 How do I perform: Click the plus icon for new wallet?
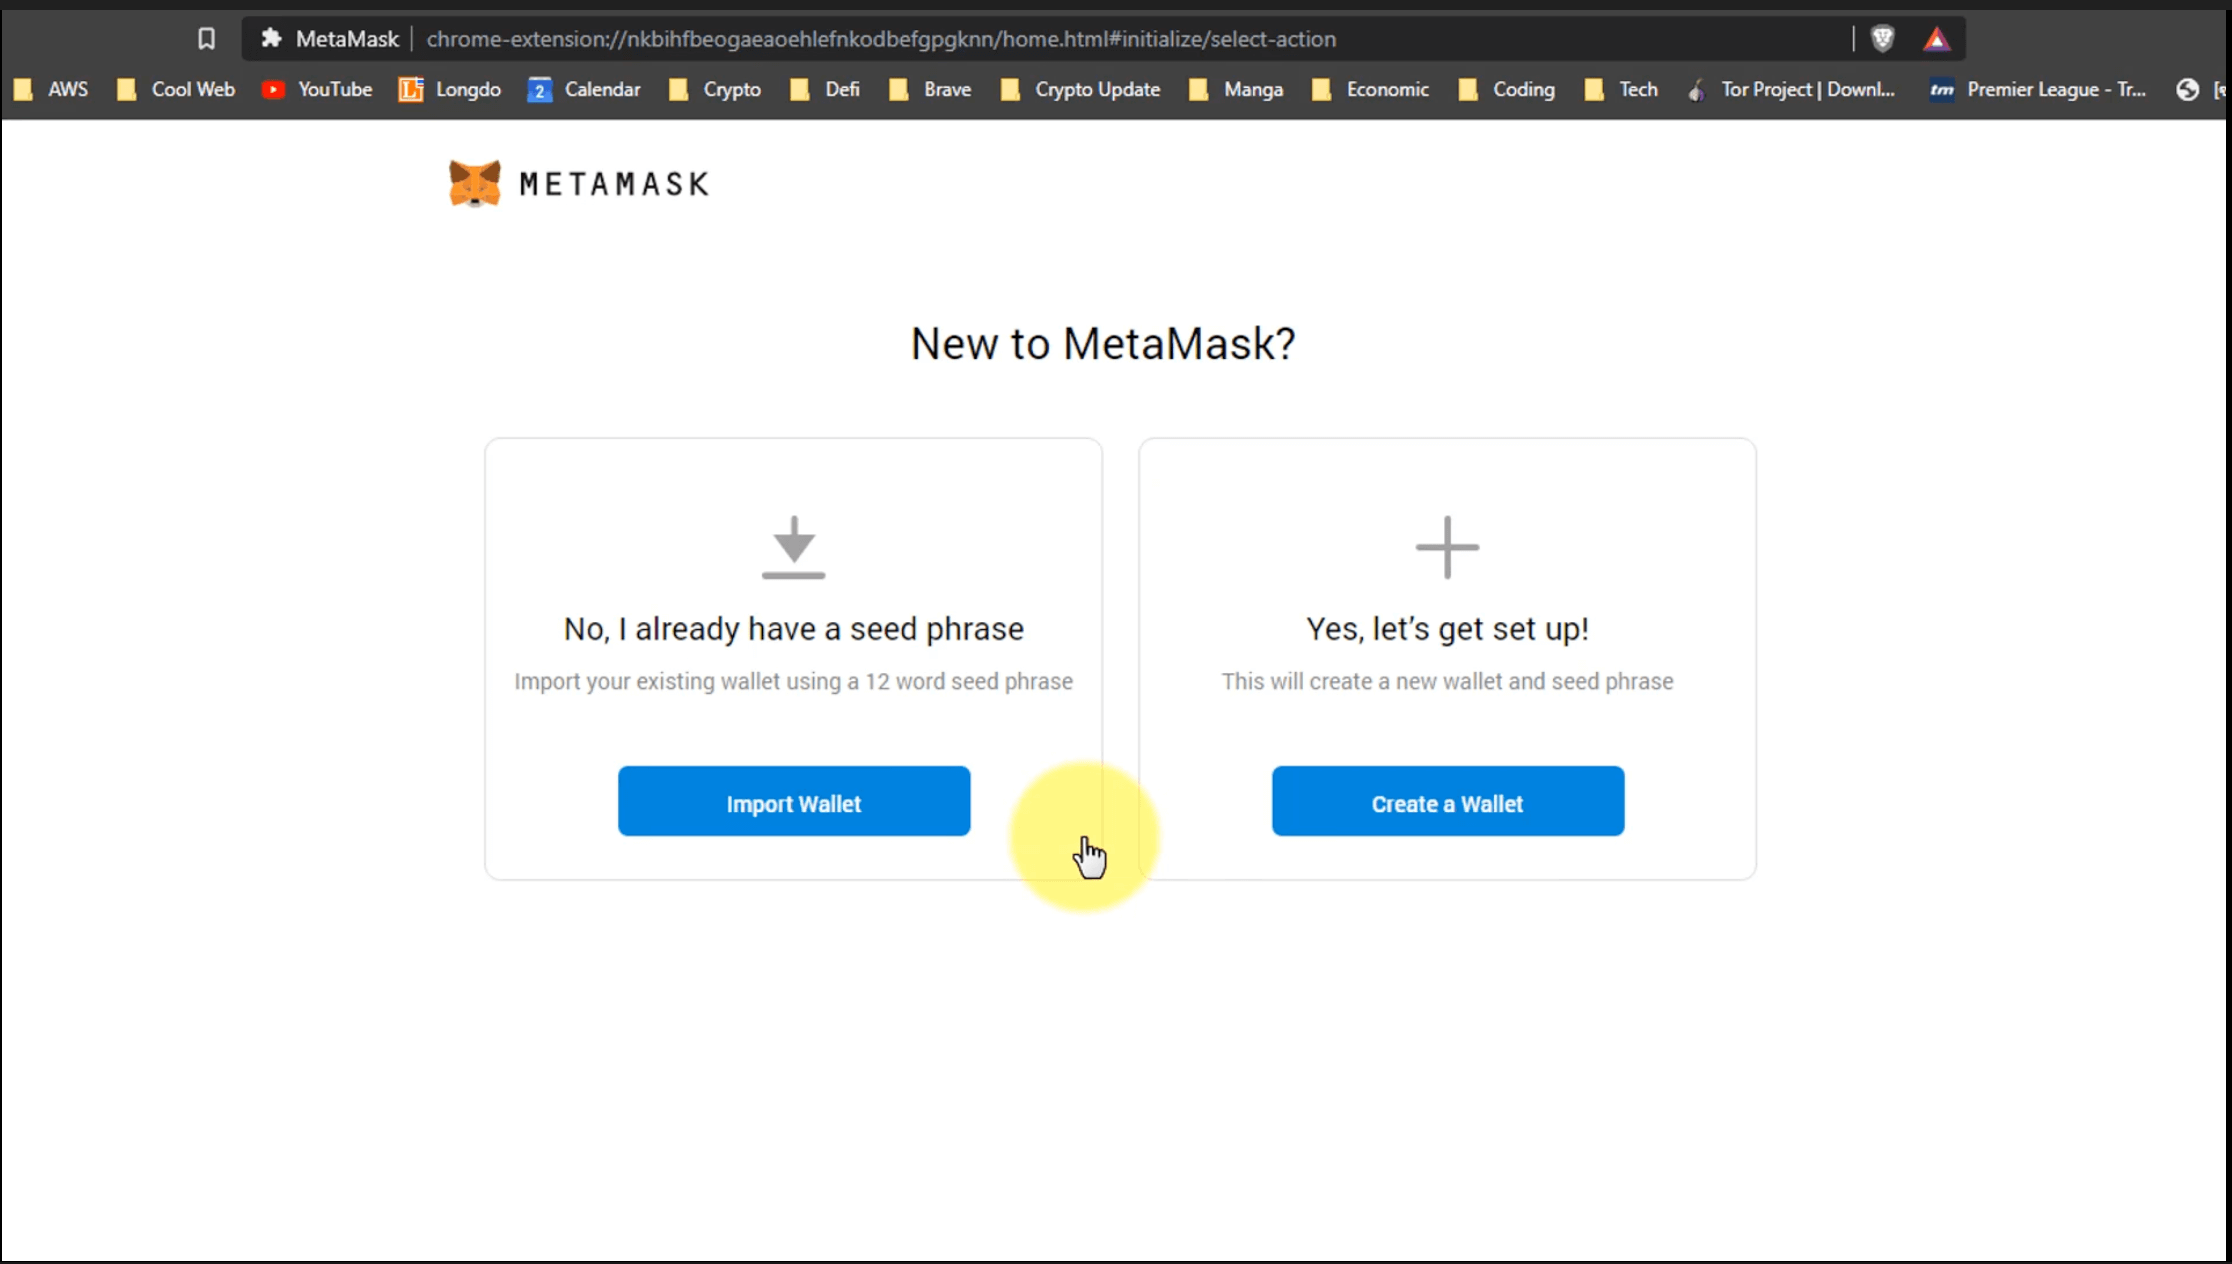pyautogui.click(x=1447, y=547)
